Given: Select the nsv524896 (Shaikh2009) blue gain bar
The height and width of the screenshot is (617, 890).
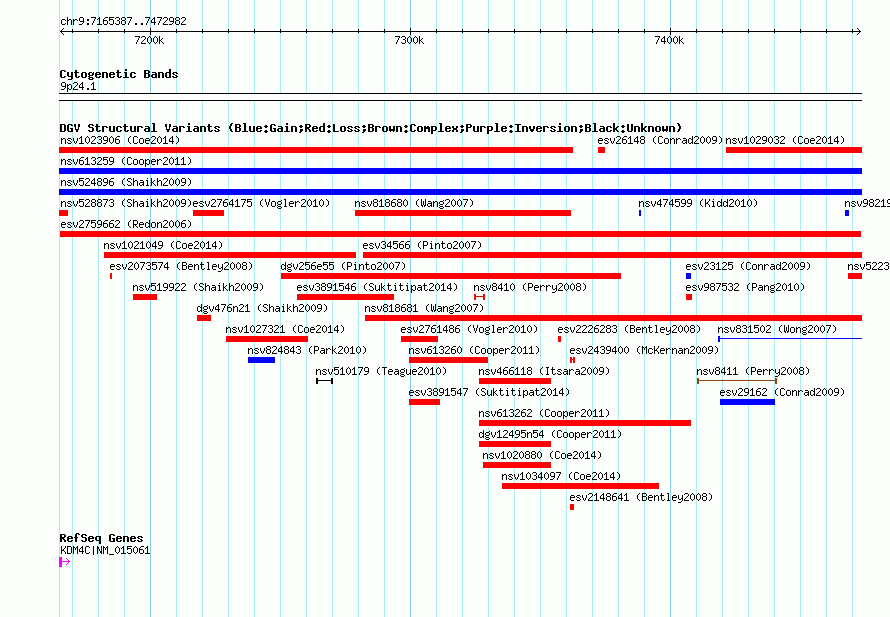Looking at the screenshot, I should click(x=460, y=192).
